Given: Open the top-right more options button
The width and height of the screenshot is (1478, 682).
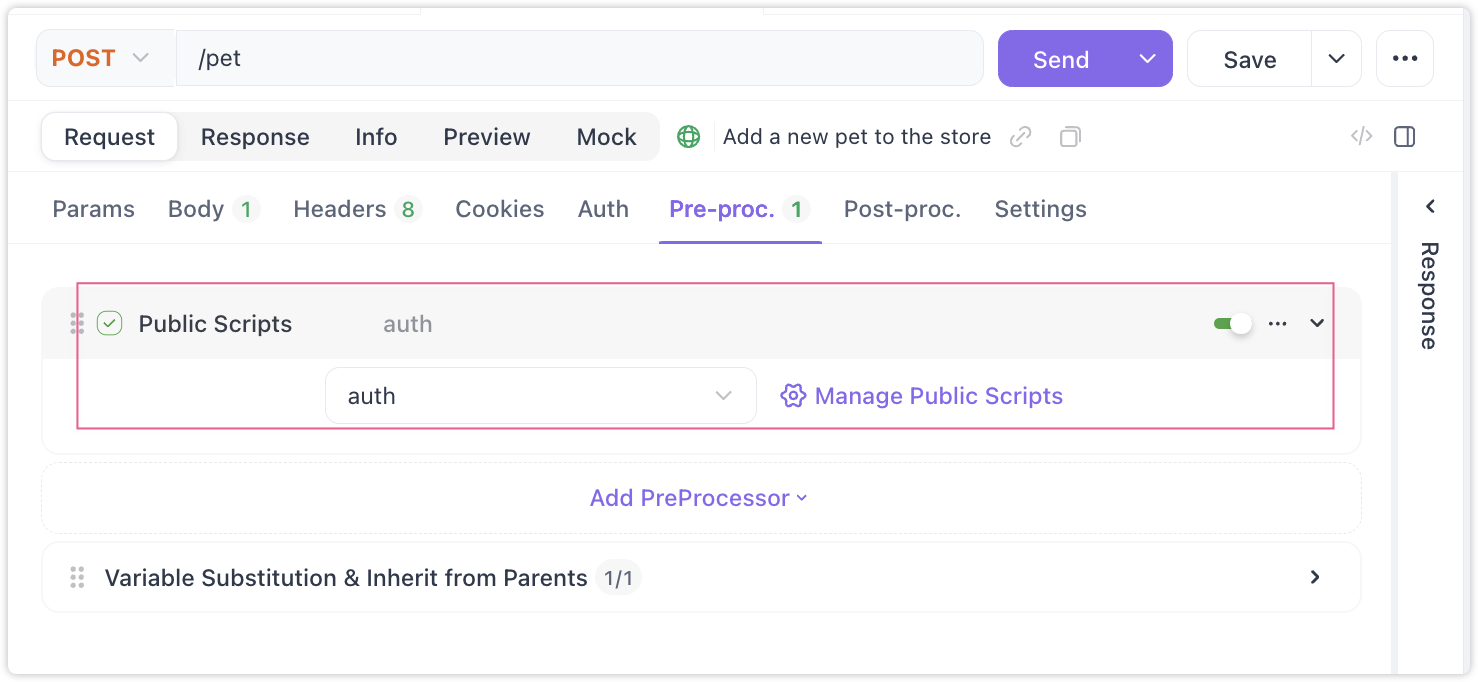Looking at the screenshot, I should point(1405,59).
